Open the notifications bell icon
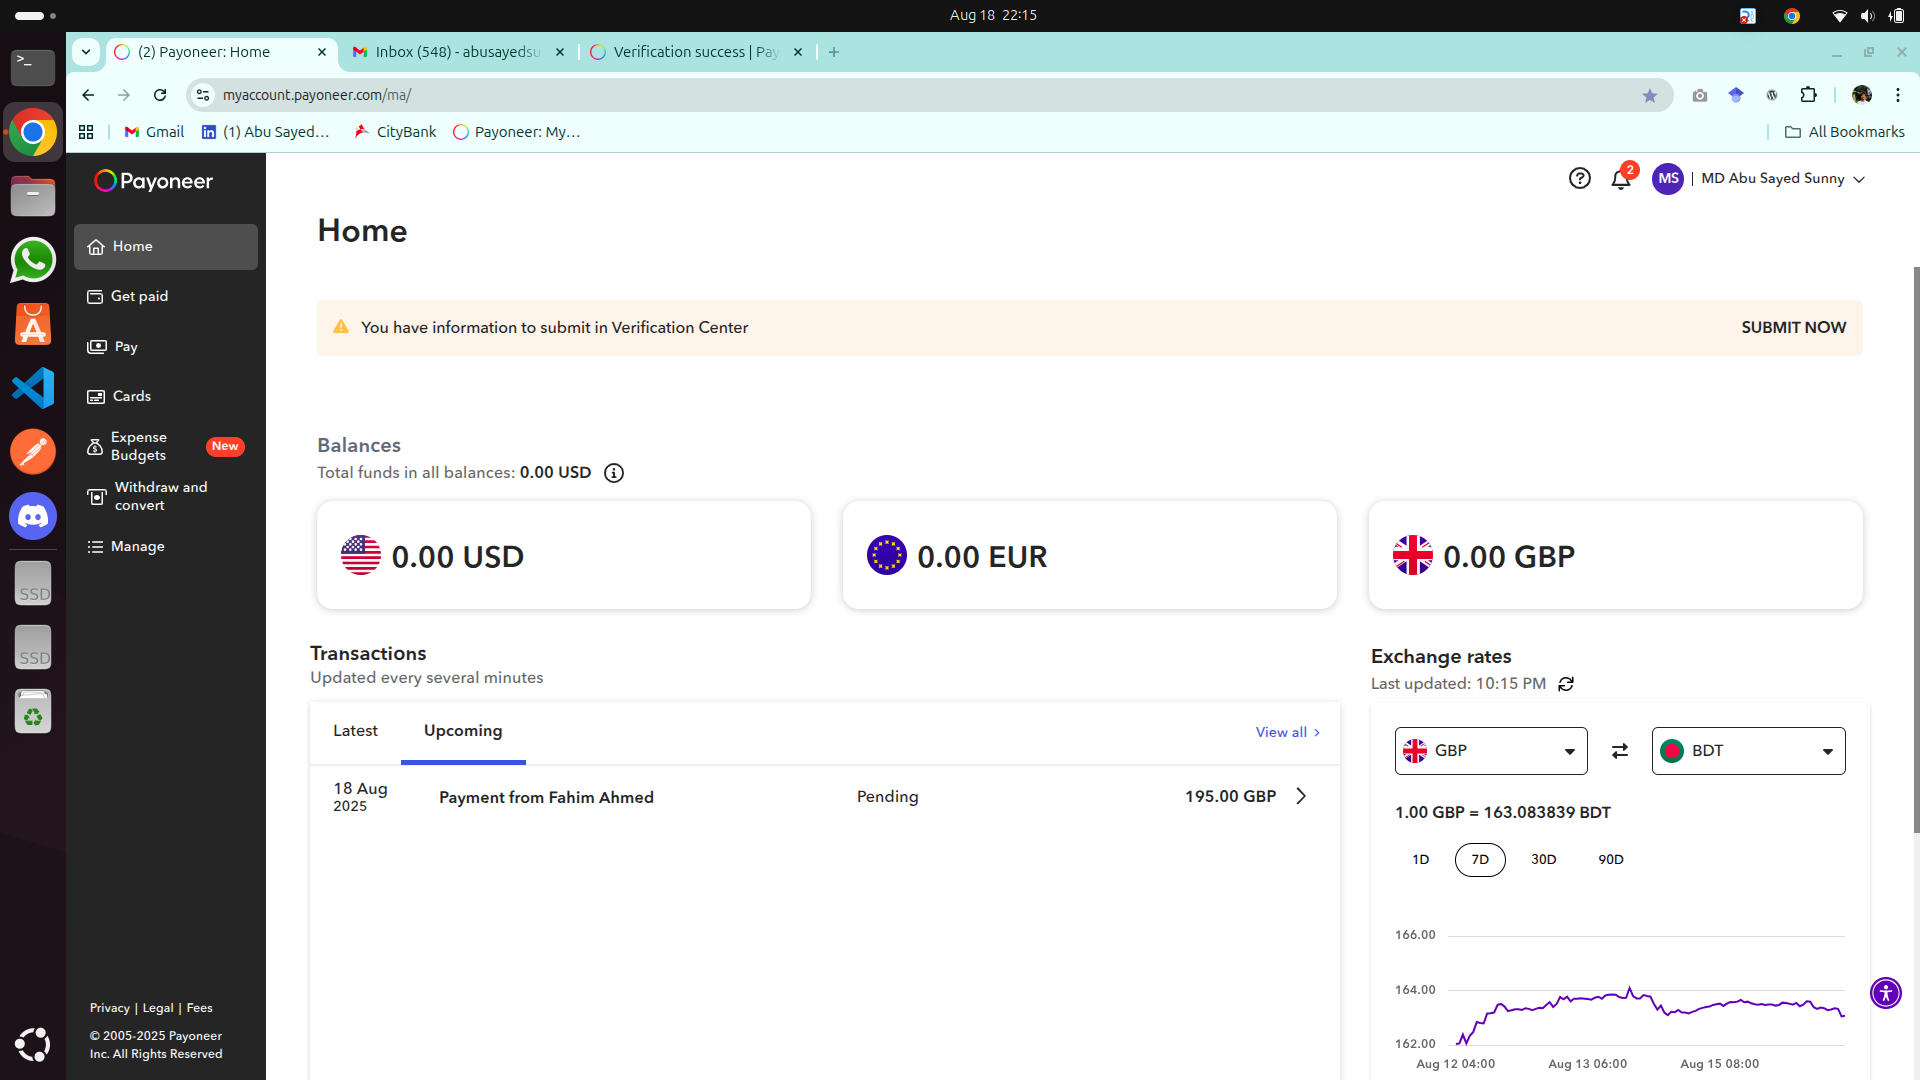1920x1080 pixels. click(x=1620, y=180)
